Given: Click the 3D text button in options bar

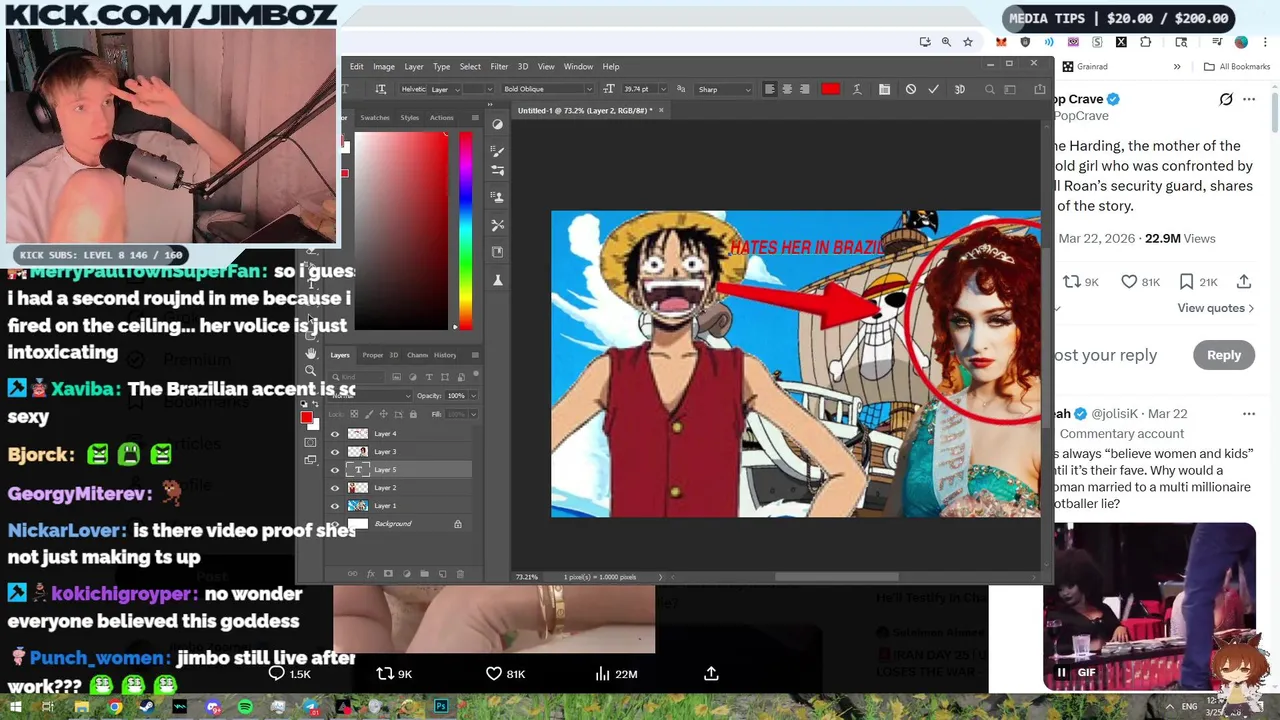Looking at the screenshot, I should pos(959,89).
